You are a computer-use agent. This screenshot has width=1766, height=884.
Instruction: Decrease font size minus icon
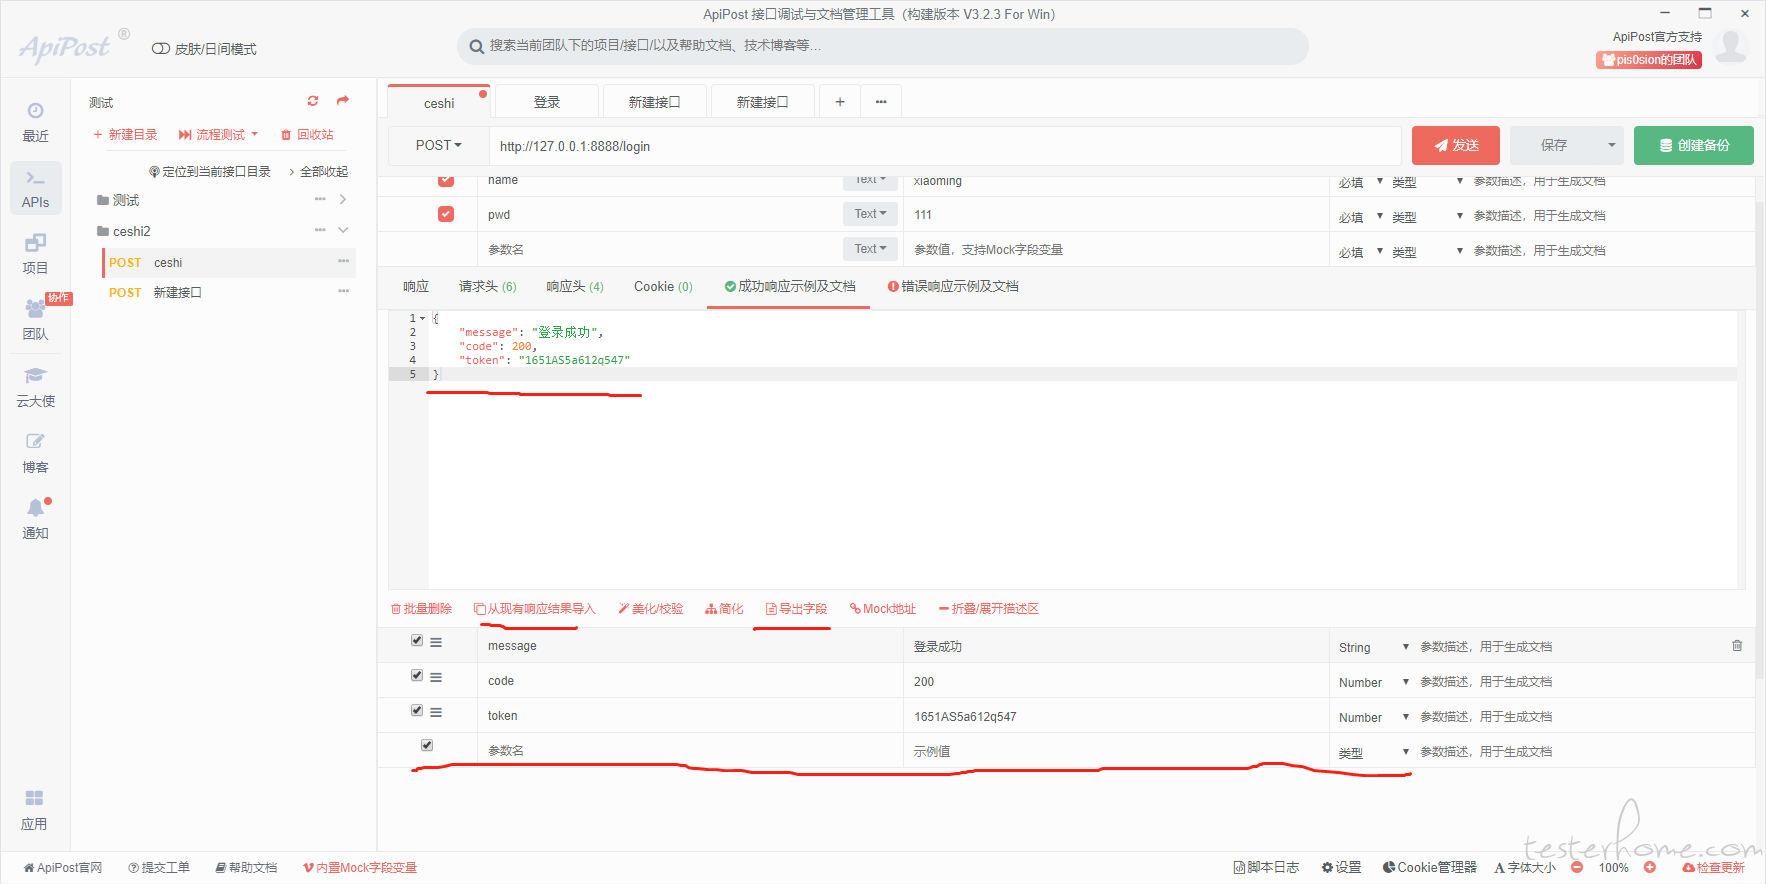click(1577, 867)
